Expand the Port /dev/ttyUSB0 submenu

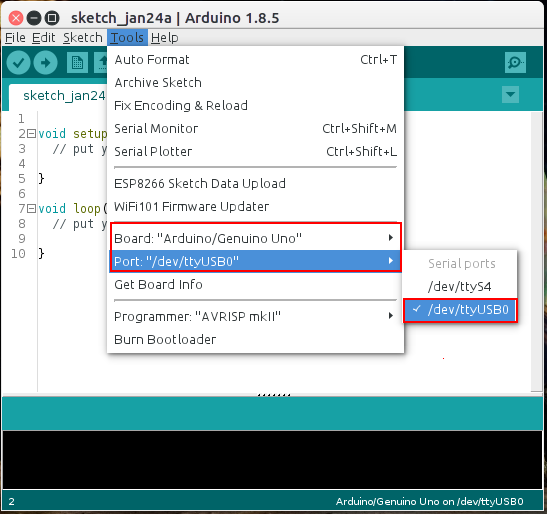click(255, 261)
